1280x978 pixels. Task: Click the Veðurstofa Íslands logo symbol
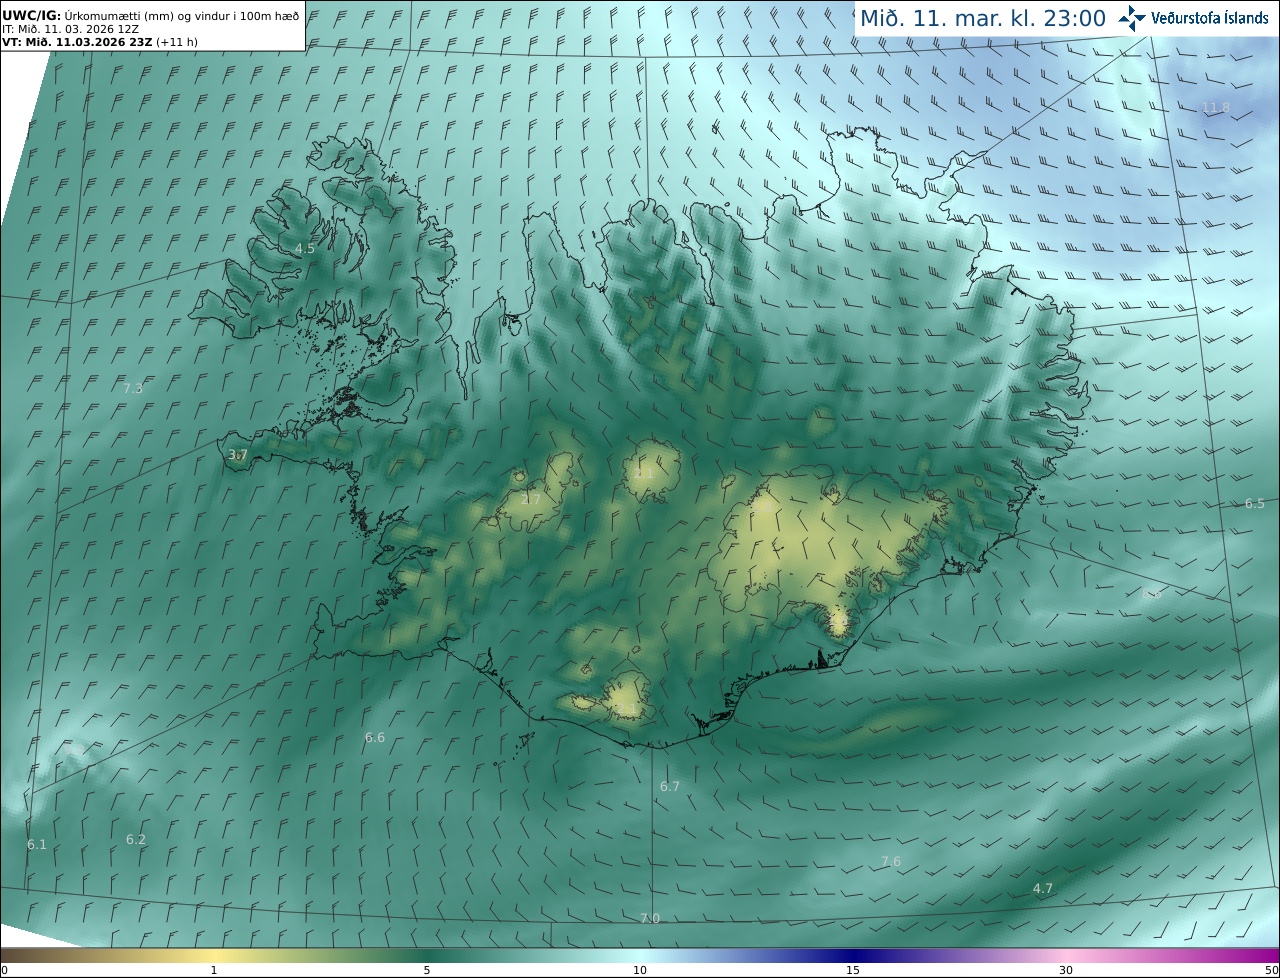click(1133, 18)
